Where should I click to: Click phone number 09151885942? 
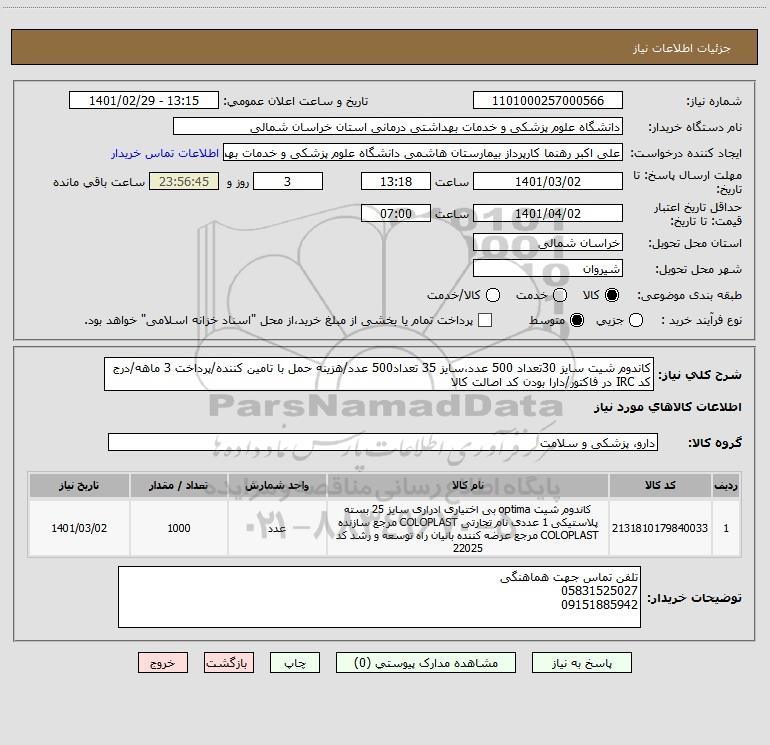click(599, 605)
